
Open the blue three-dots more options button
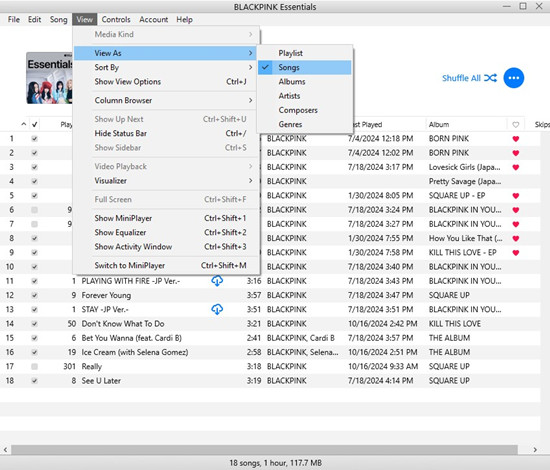coord(514,78)
